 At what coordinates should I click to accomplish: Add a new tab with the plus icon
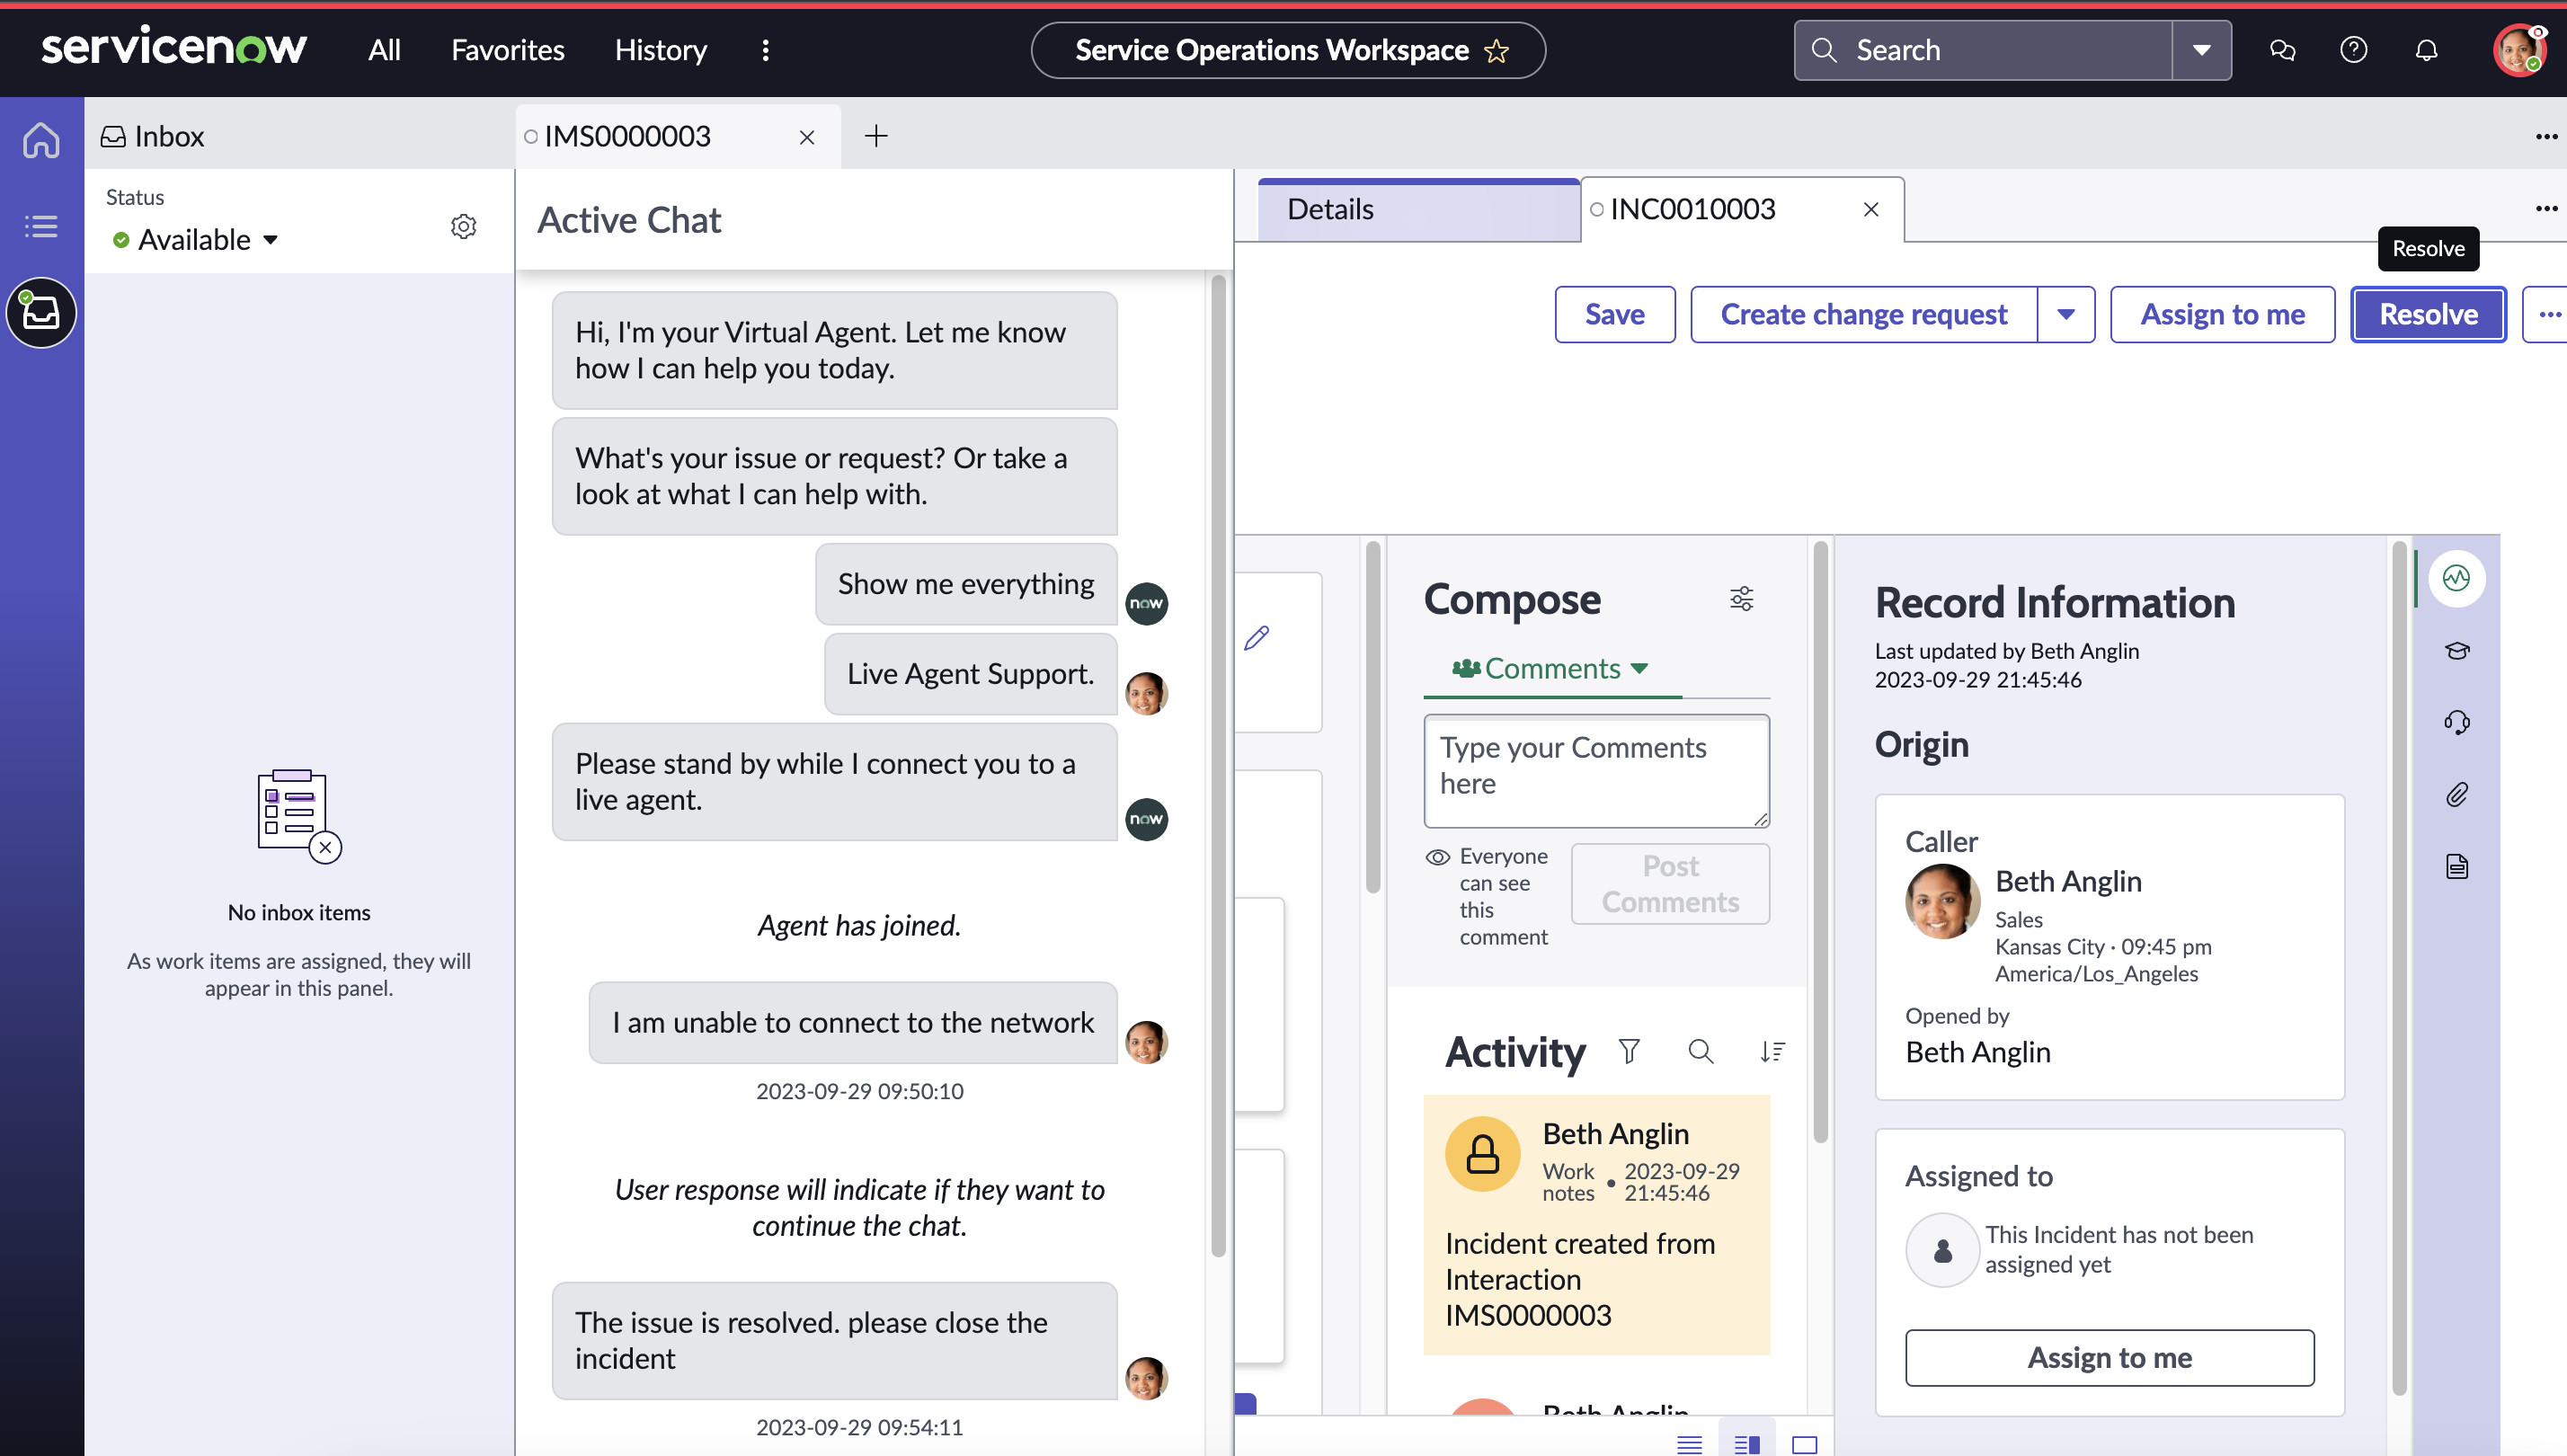click(x=876, y=136)
